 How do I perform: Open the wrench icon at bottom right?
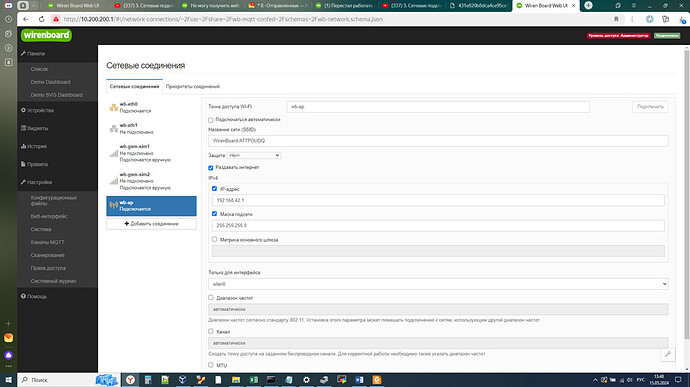tap(668, 354)
